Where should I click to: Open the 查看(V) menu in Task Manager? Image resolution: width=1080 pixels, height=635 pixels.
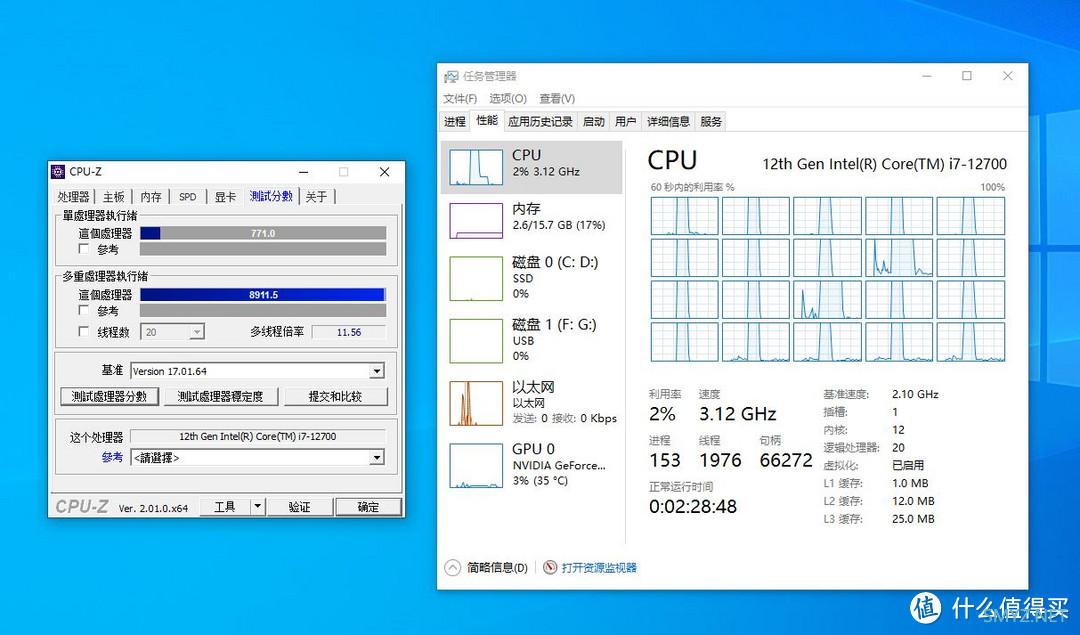pyautogui.click(x=557, y=98)
